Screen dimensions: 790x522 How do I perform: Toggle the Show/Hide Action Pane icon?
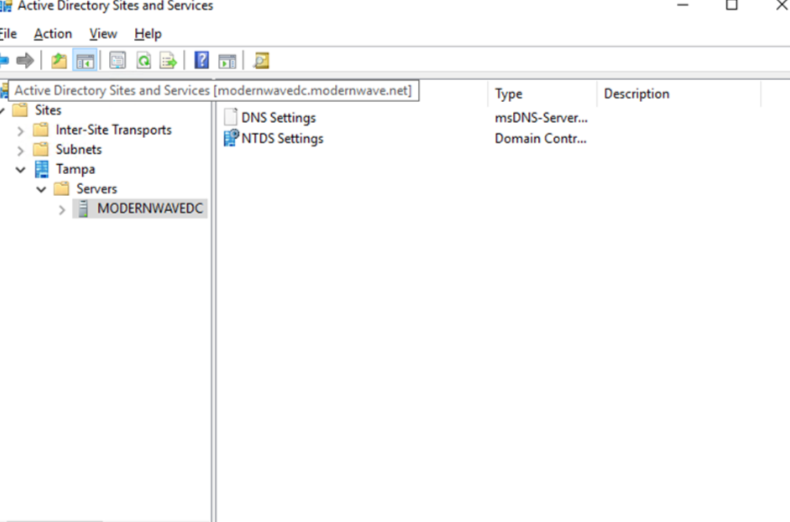pyautogui.click(x=227, y=61)
